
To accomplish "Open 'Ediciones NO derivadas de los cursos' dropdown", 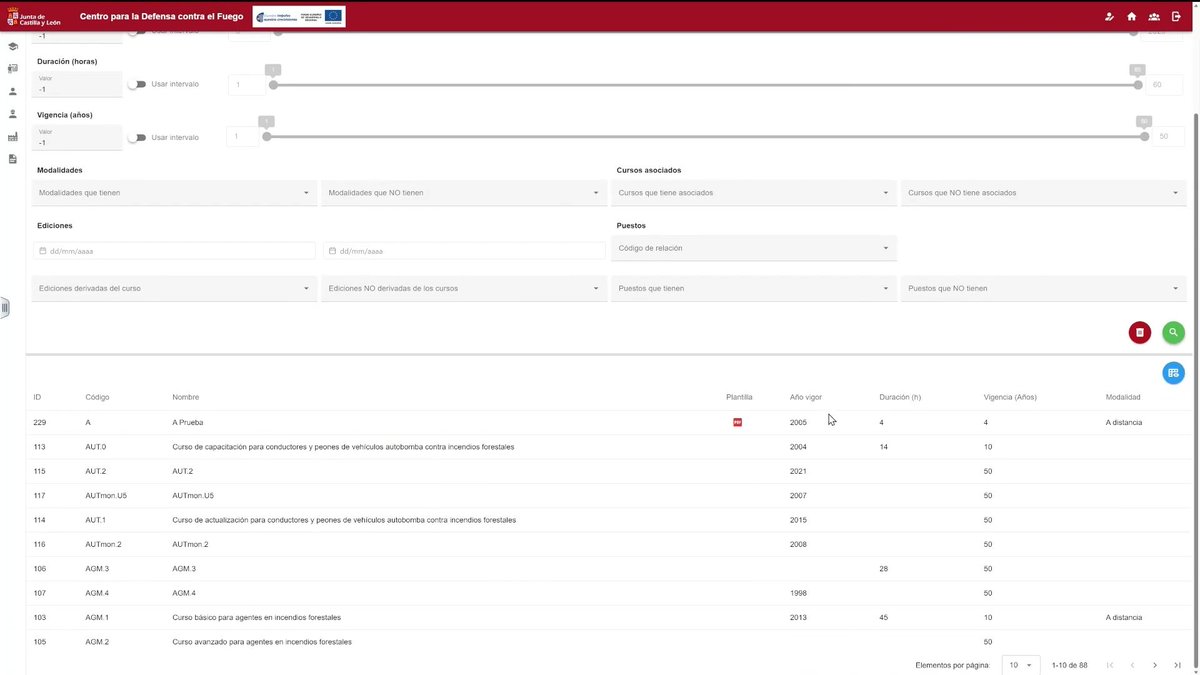I will coord(464,289).
